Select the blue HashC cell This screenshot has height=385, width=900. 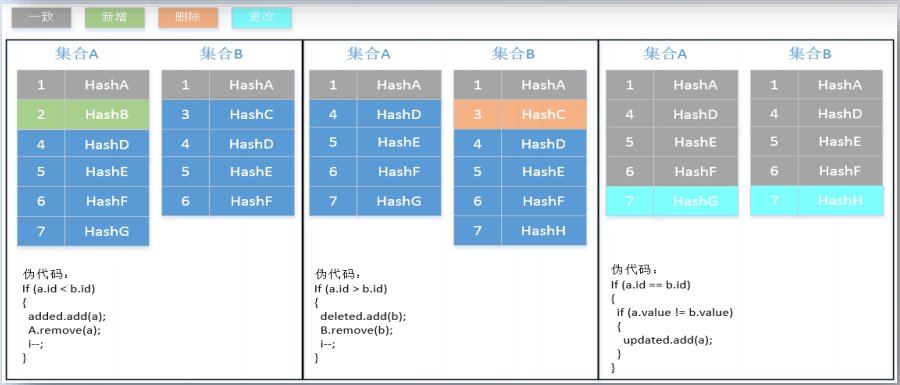click(251, 114)
